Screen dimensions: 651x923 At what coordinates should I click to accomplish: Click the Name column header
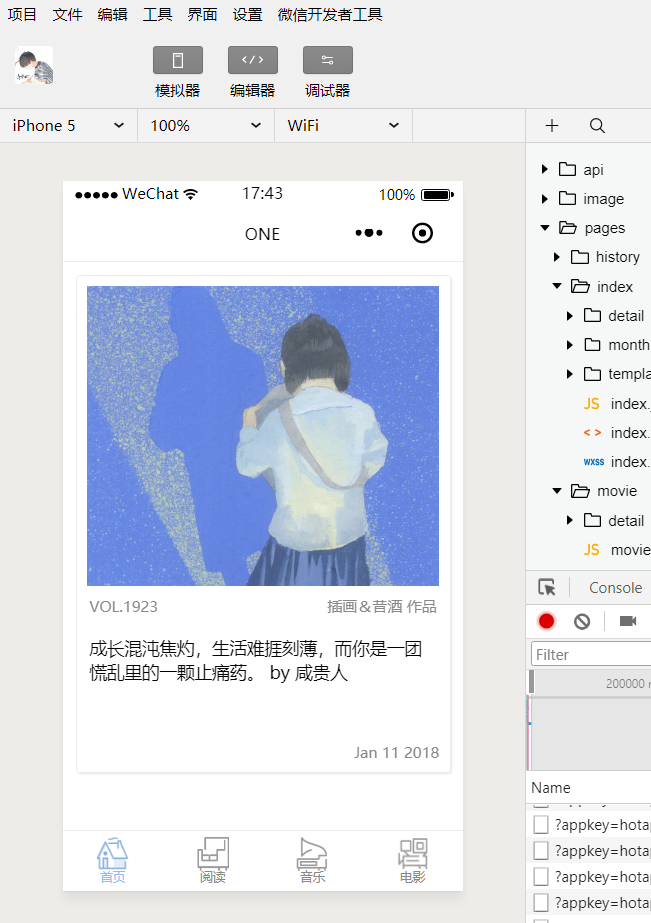551,788
